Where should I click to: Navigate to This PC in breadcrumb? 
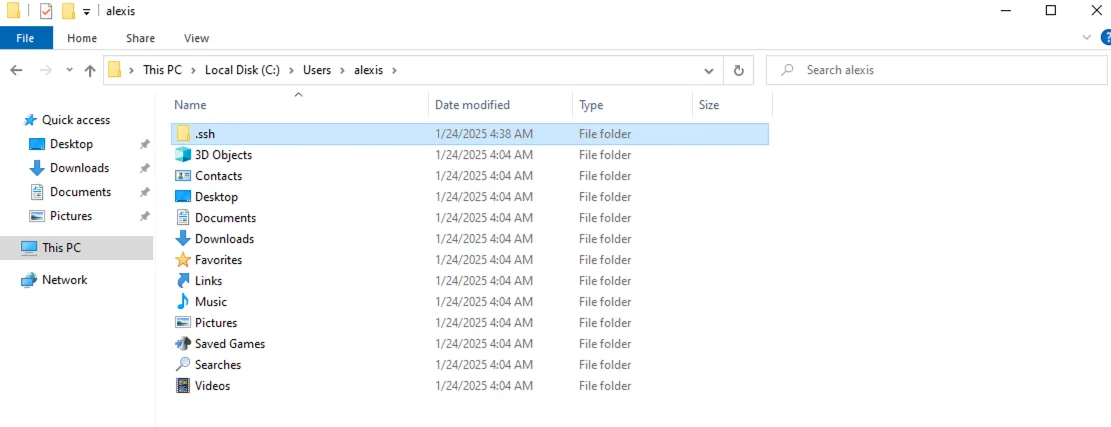tap(162, 70)
